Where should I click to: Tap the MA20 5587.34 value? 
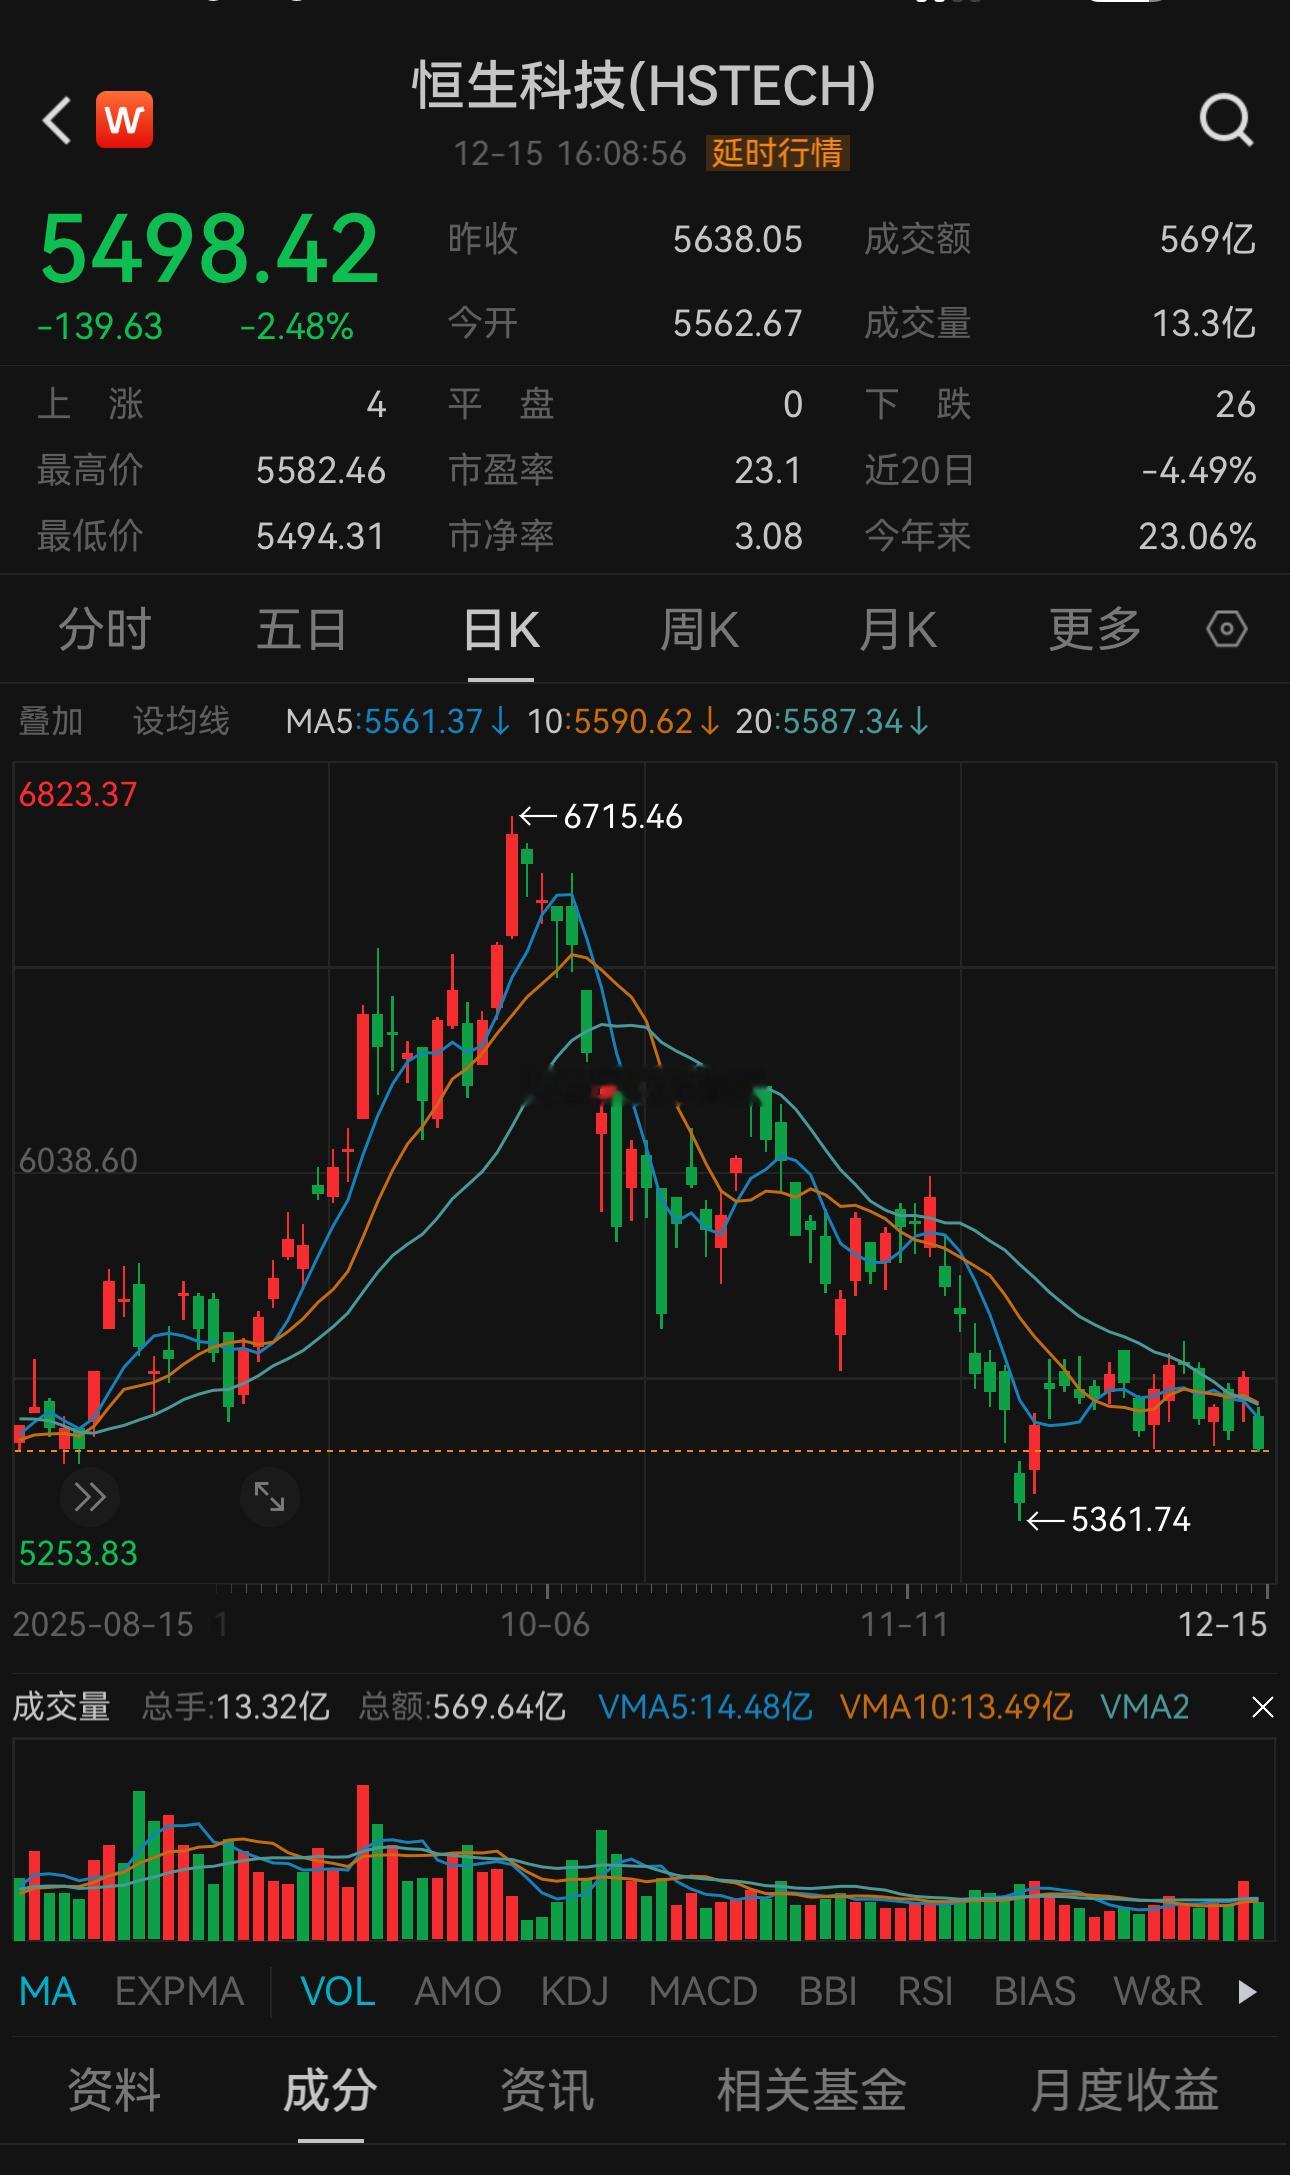pyautogui.click(x=832, y=721)
